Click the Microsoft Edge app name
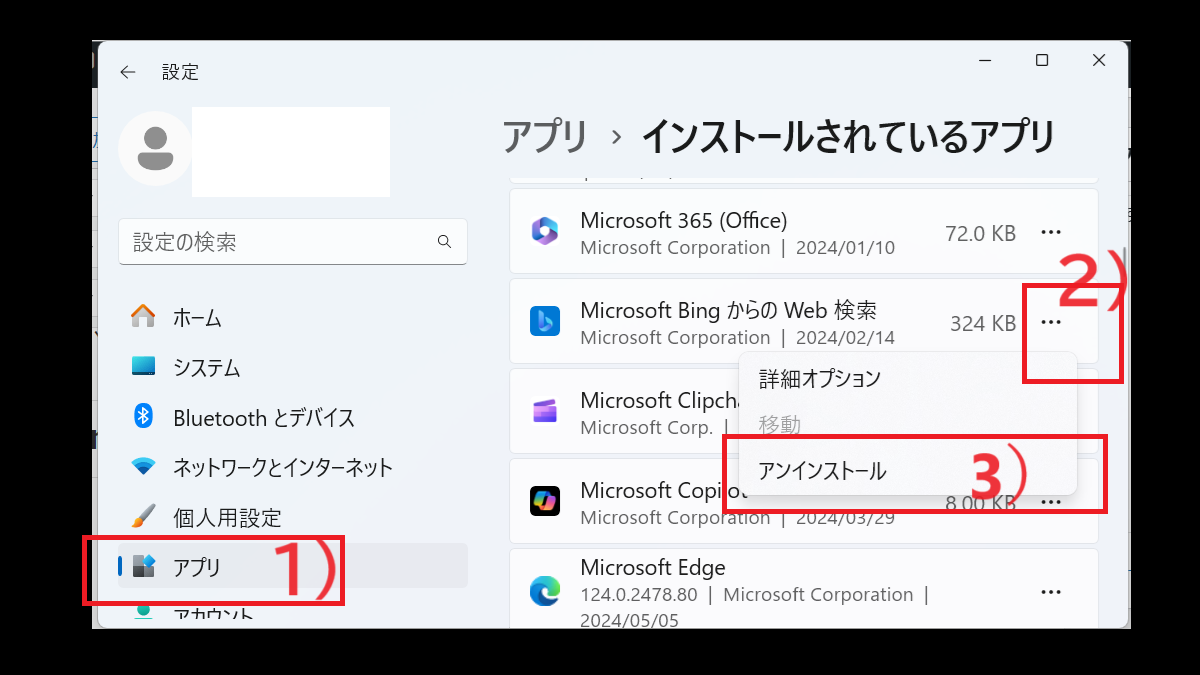This screenshot has height=675, width=1200. tap(653, 568)
